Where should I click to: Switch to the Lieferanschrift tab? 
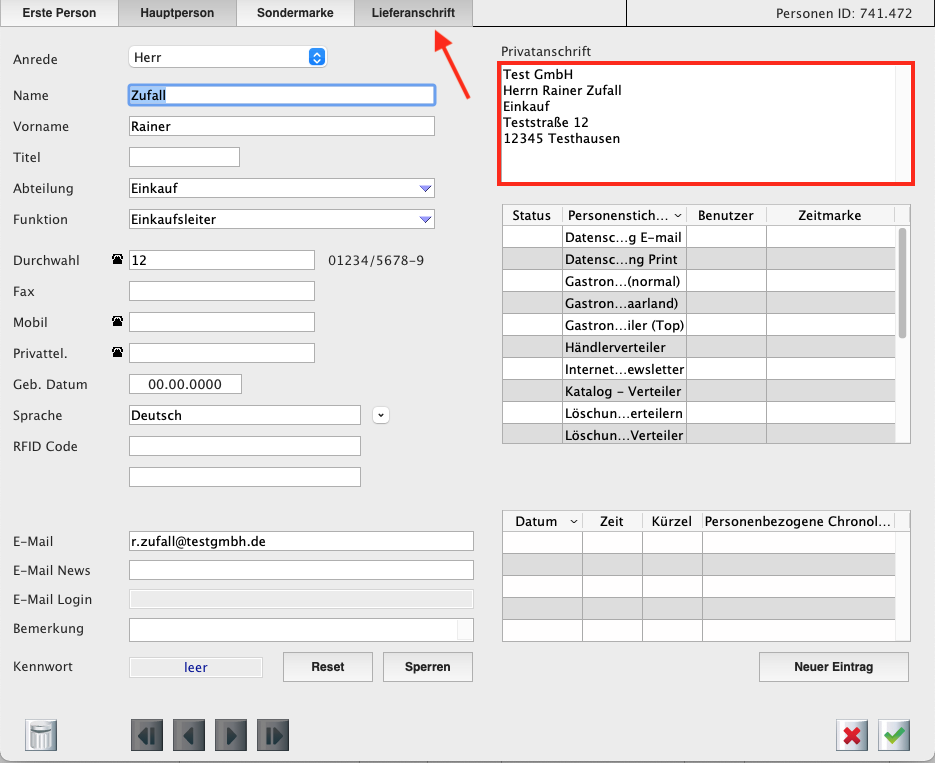(412, 13)
